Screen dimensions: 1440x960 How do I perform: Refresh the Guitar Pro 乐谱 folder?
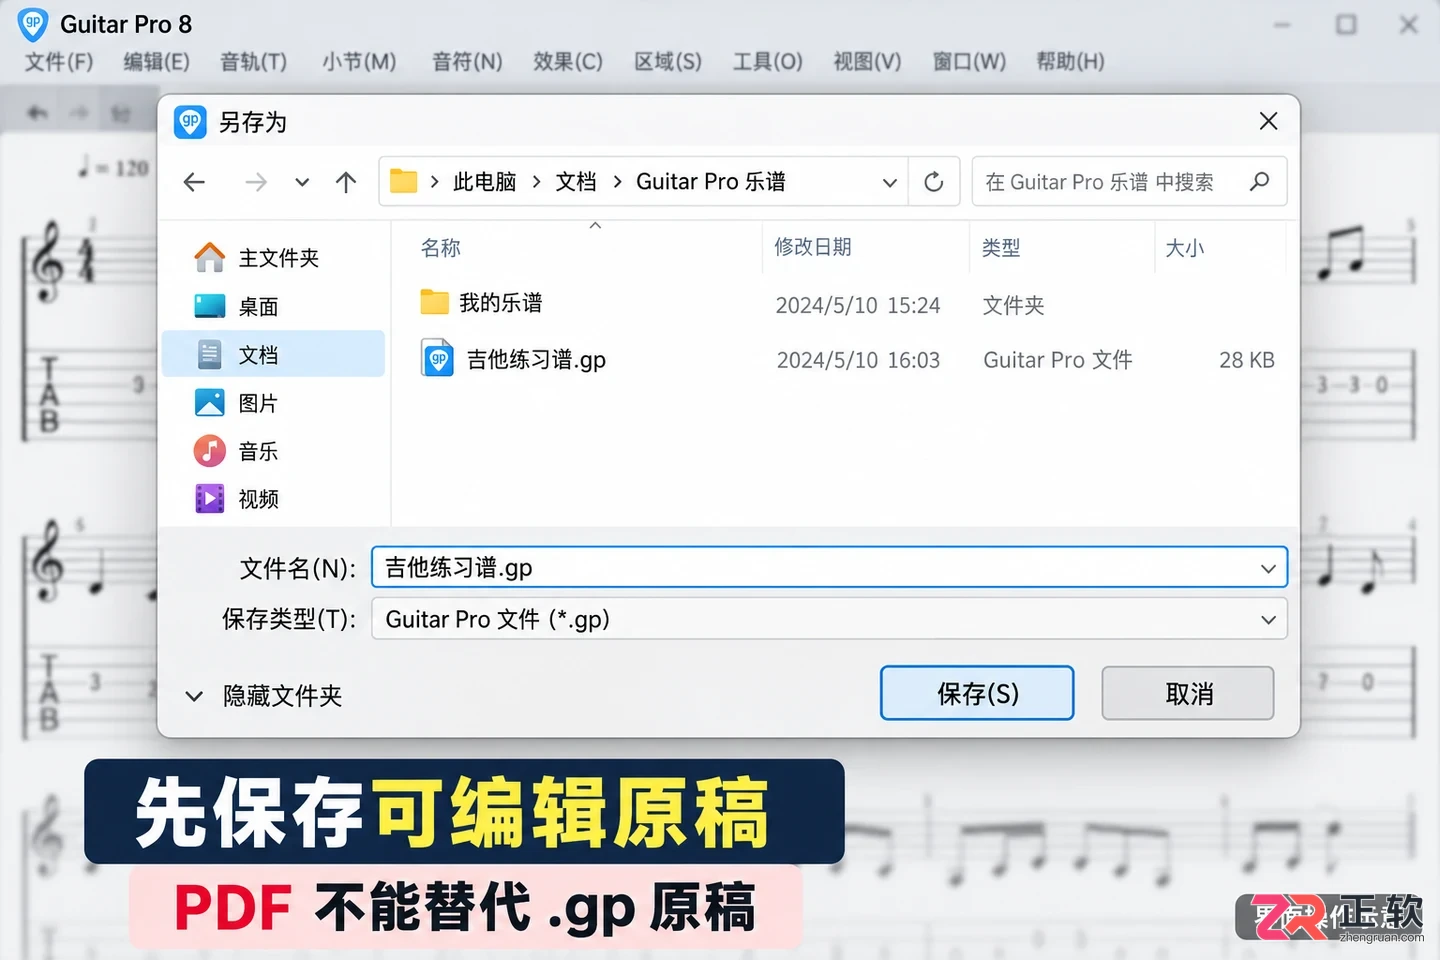click(x=934, y=182)
